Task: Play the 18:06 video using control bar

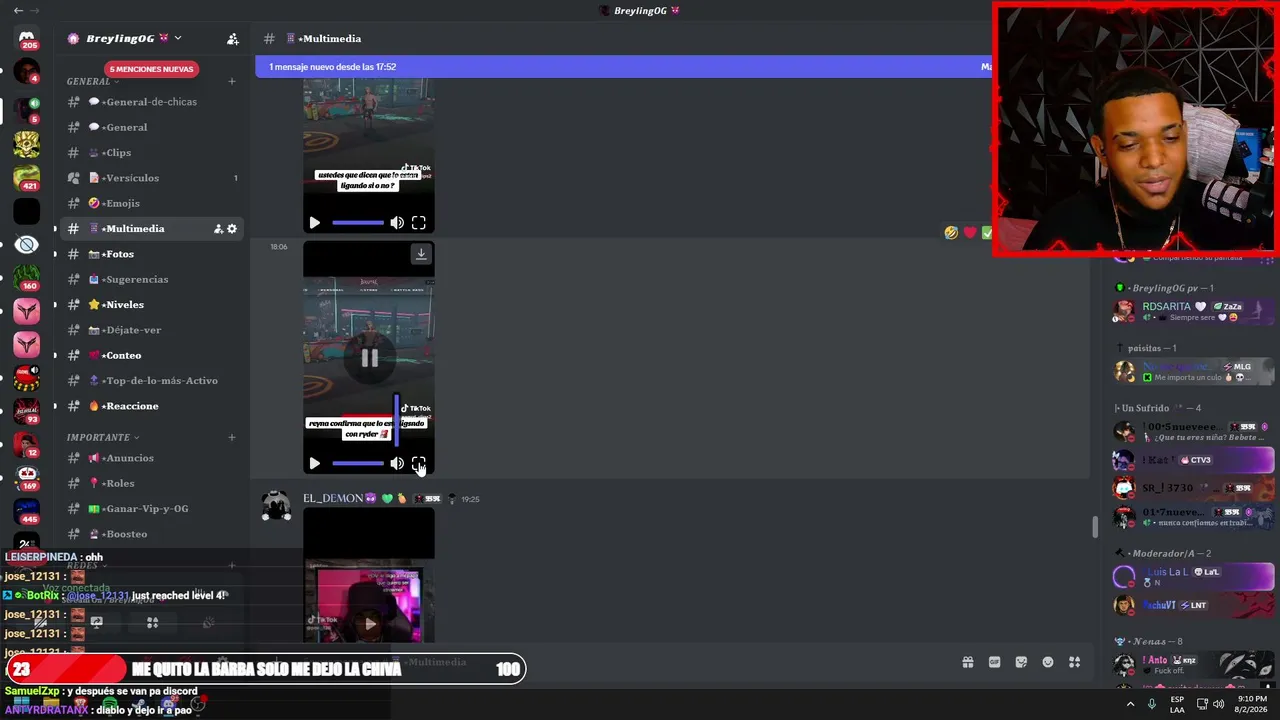Action: 314,464
